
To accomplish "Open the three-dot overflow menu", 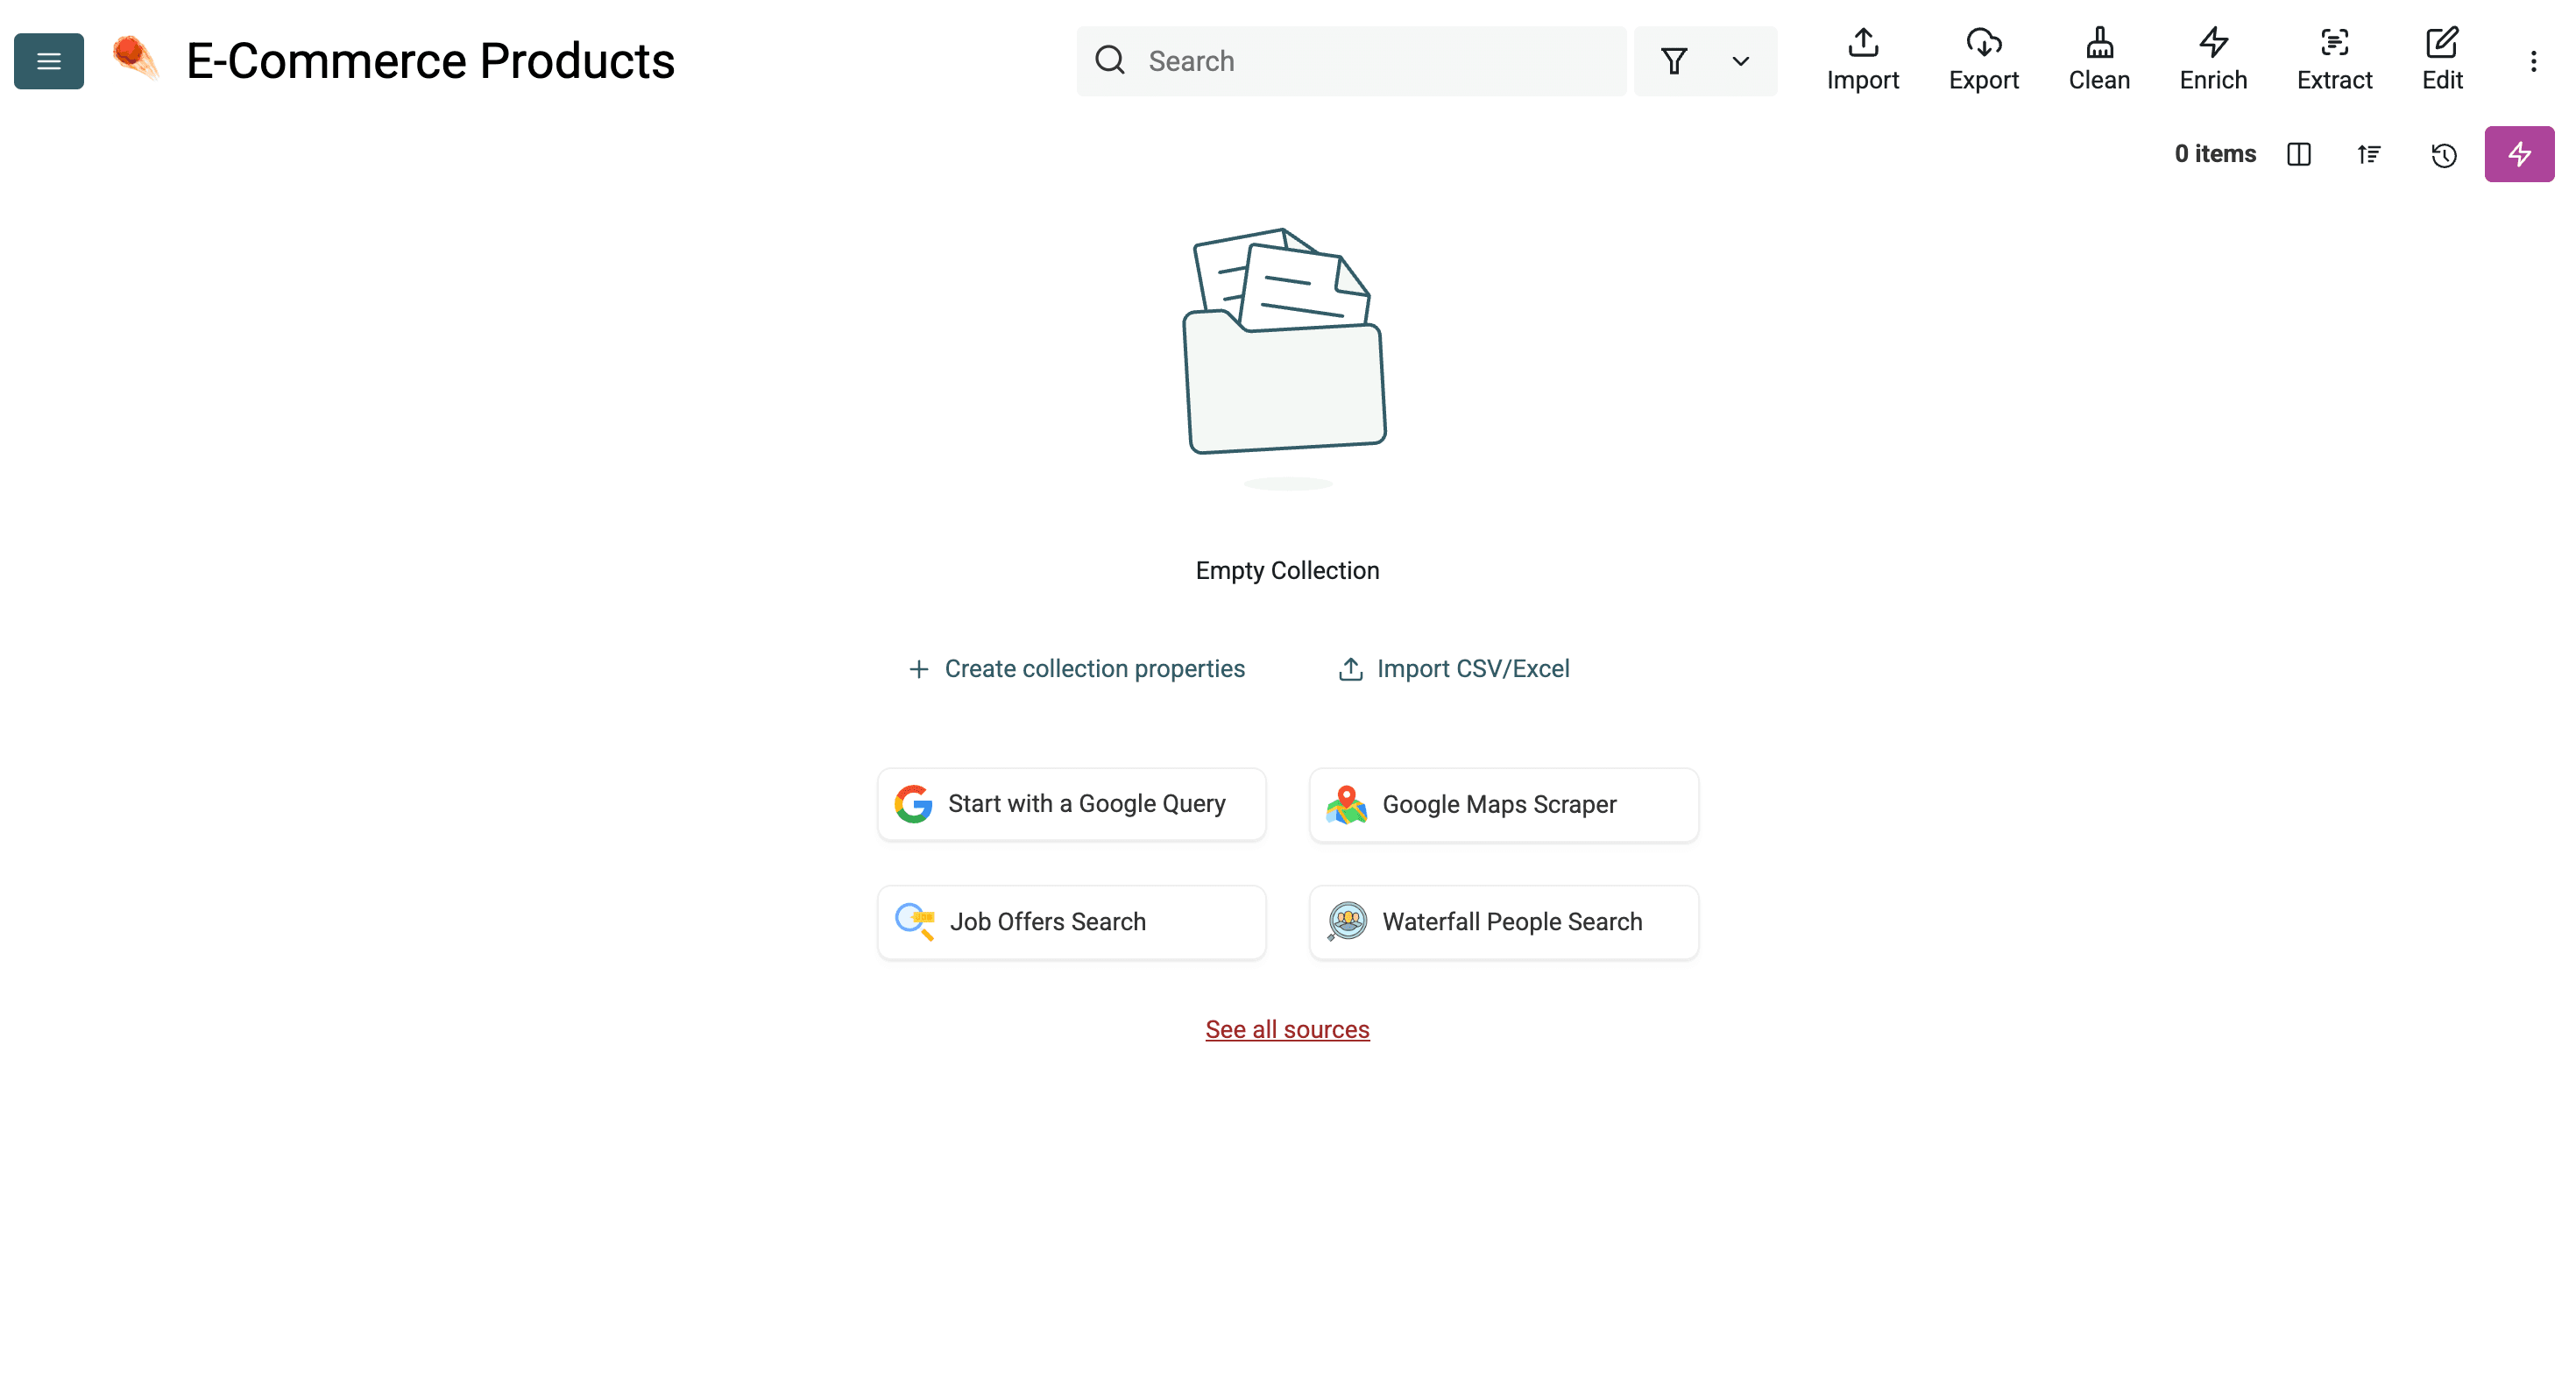I will pyautogui.click(x=2533, y=61).
